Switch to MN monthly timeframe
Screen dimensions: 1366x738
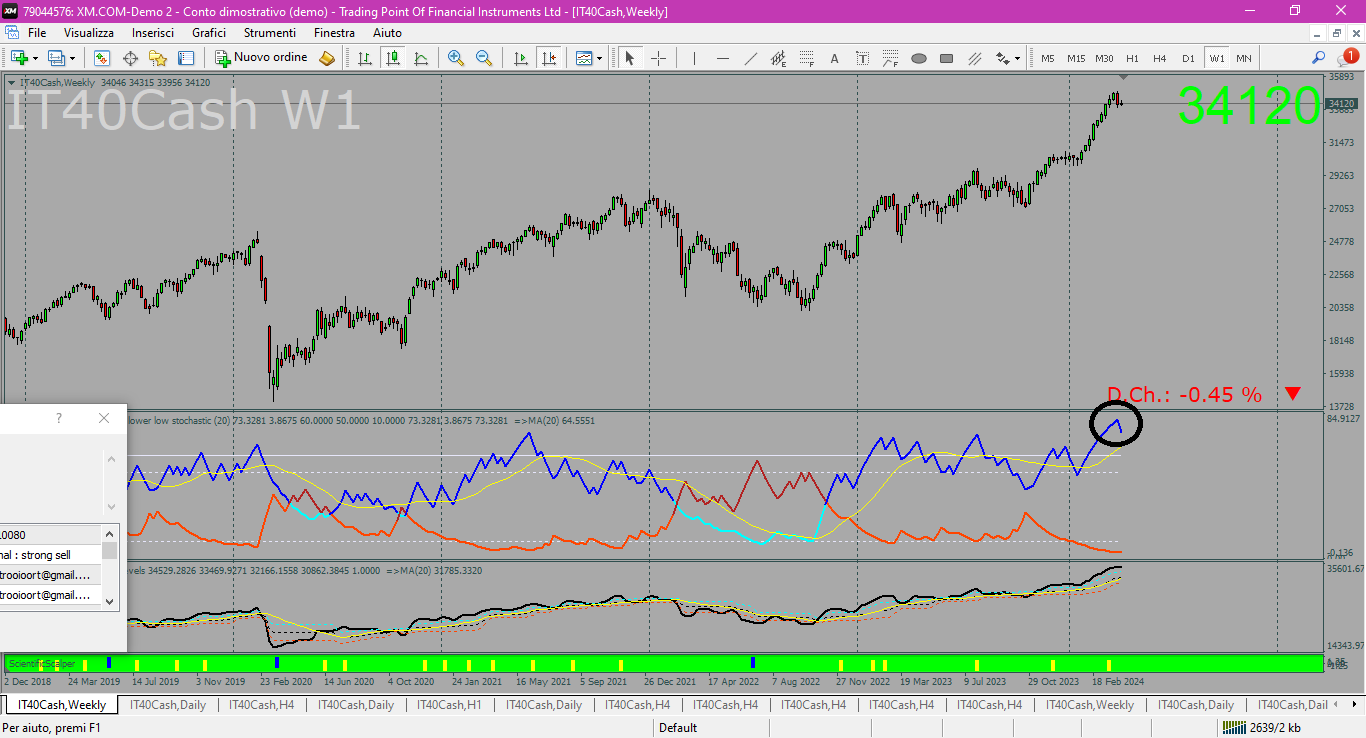1244,58
